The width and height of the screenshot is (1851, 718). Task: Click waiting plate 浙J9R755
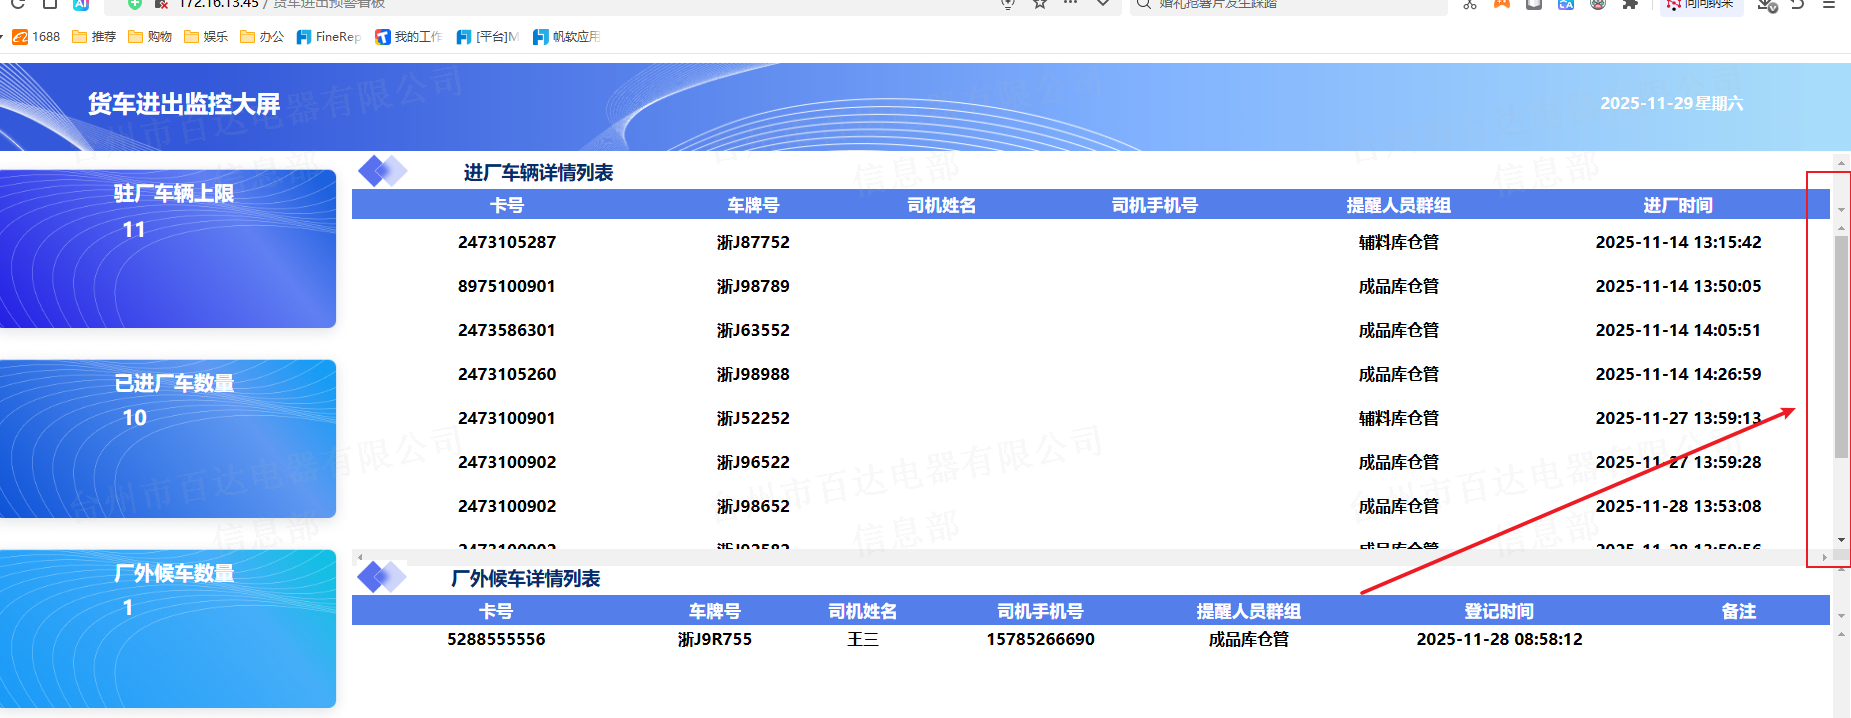[714, 639]
